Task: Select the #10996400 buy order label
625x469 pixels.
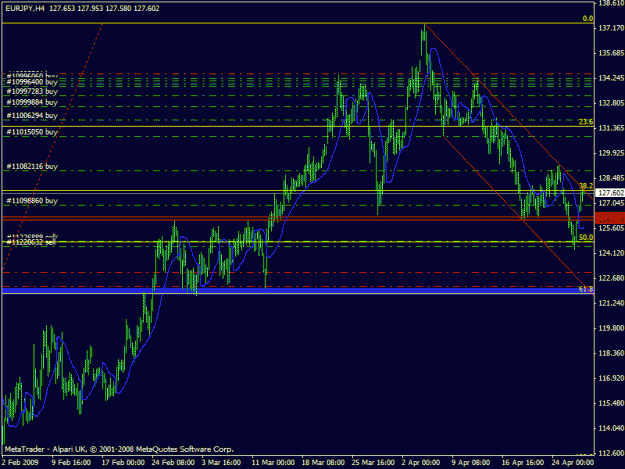Action: tap(32, 82)
